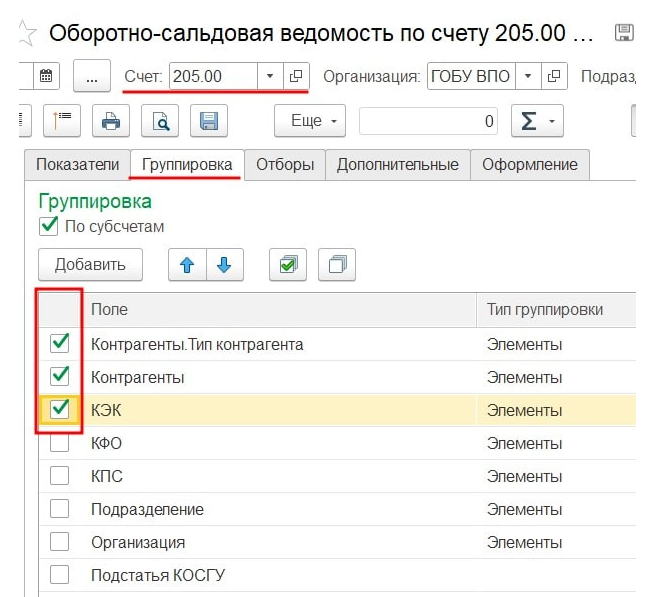Select the КФО field text
Image resolution: width=647 pixels, height=597 pixels.
[106, 444]
